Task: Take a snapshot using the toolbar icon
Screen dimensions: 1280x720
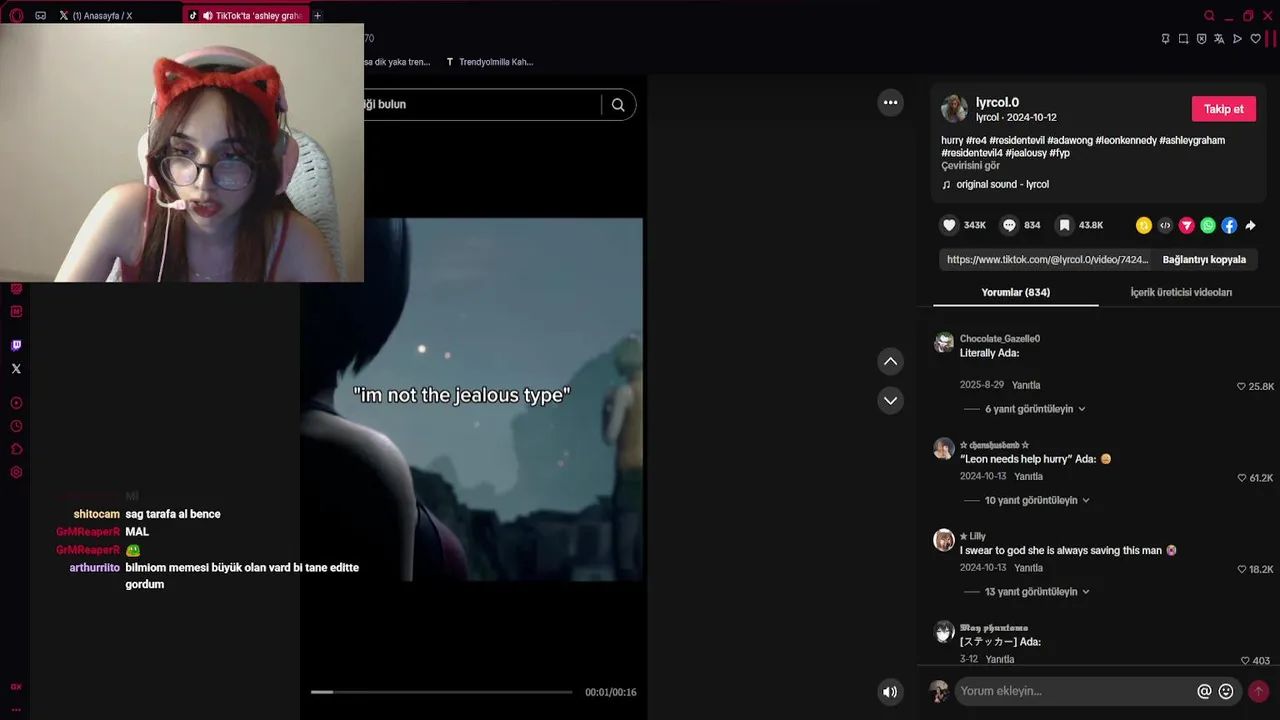Action: [x=1183, y=39]
